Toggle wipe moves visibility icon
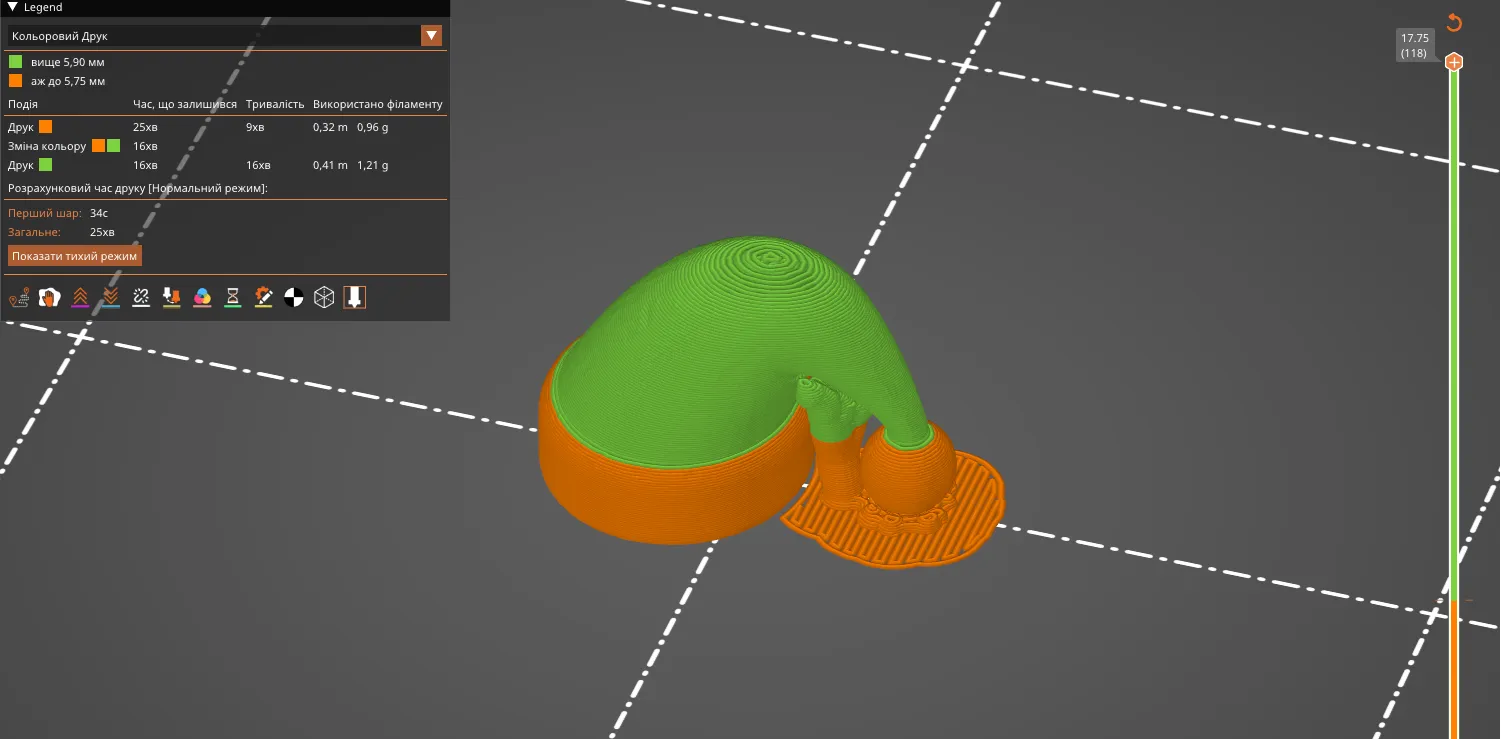Viewport: 1501px width, 739px height. pos(49,297)
